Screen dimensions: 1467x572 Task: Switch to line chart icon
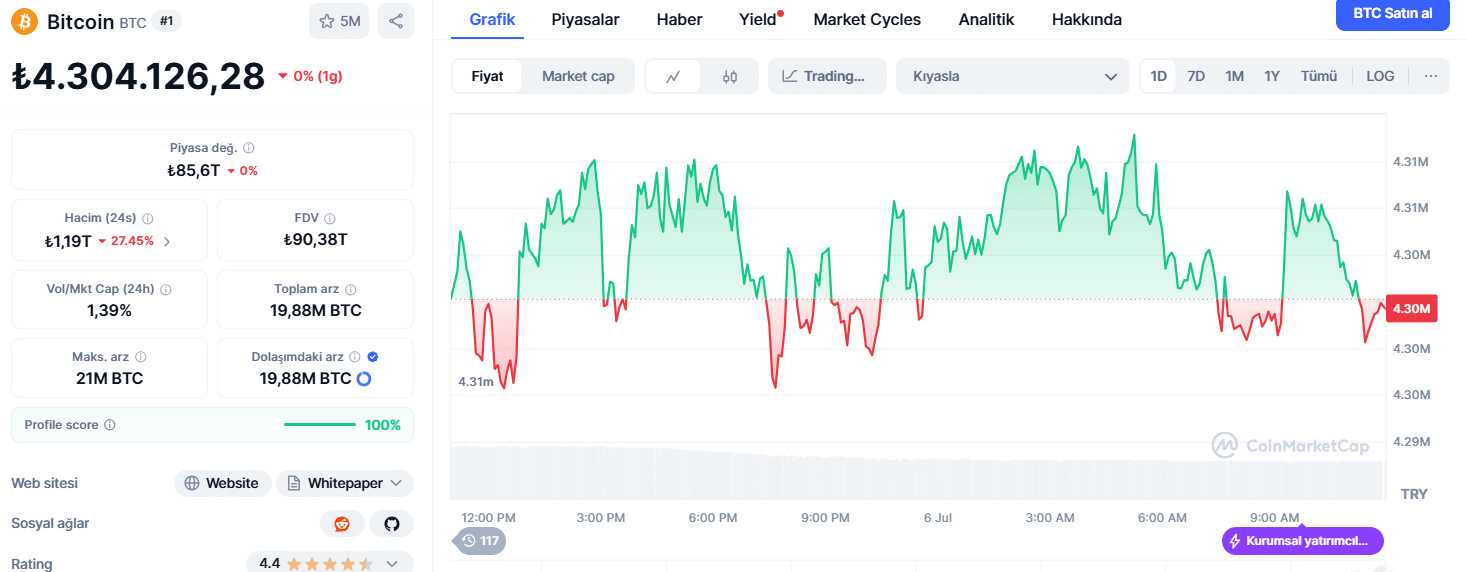[x=674, y=76]
